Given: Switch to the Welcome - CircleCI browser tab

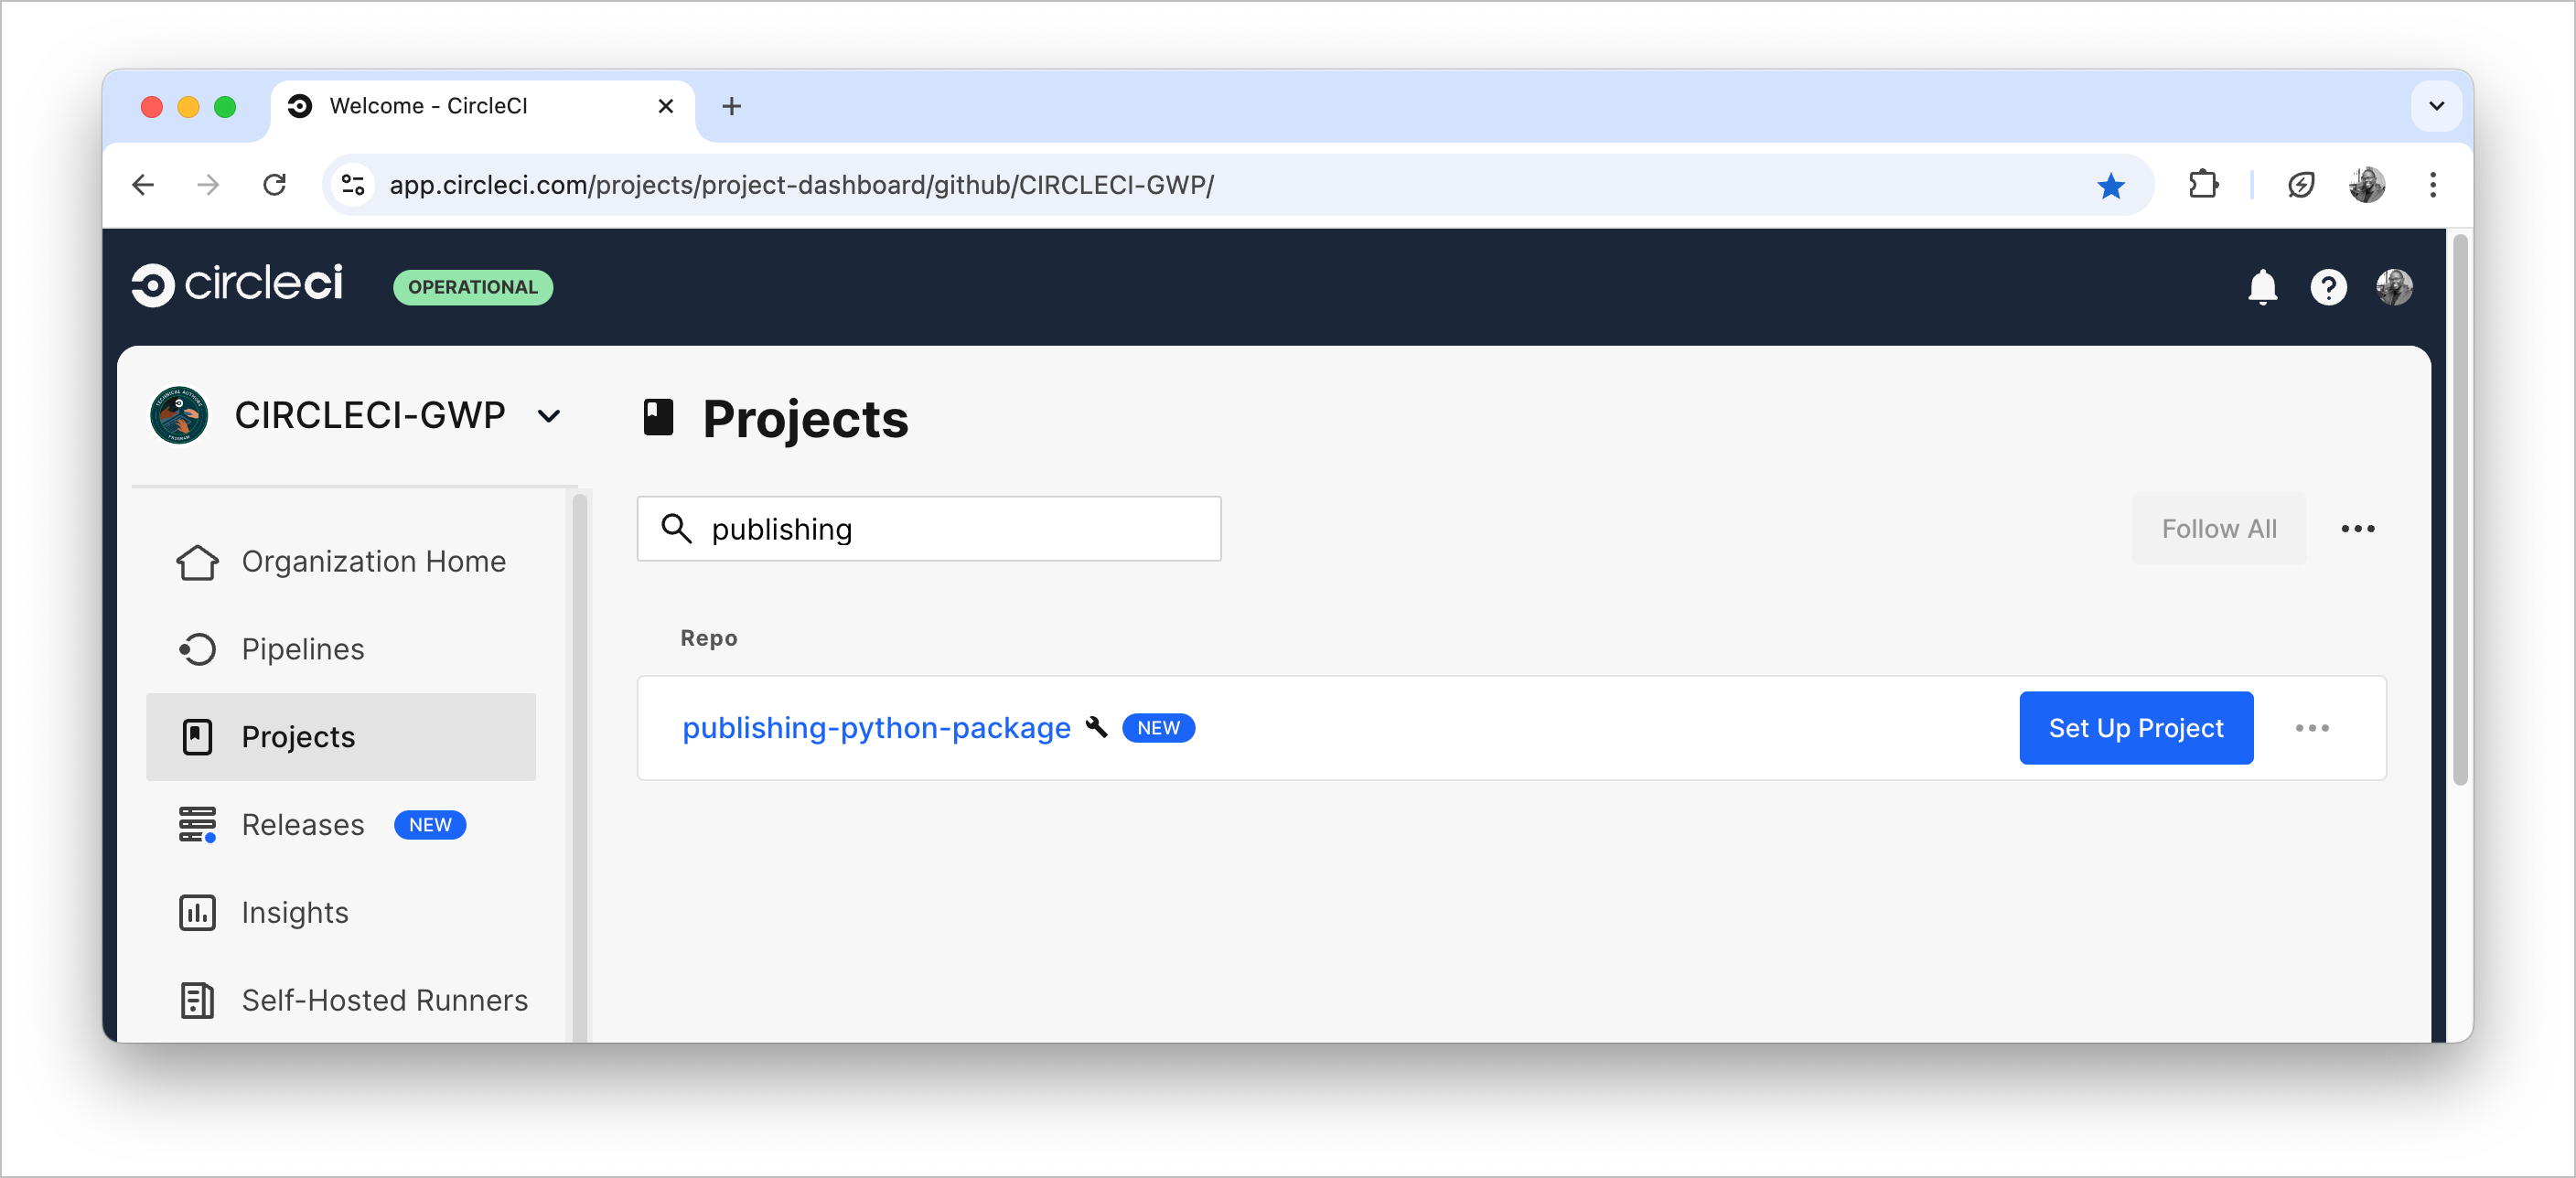Looking at the screenshot, I should click(430, 106).
